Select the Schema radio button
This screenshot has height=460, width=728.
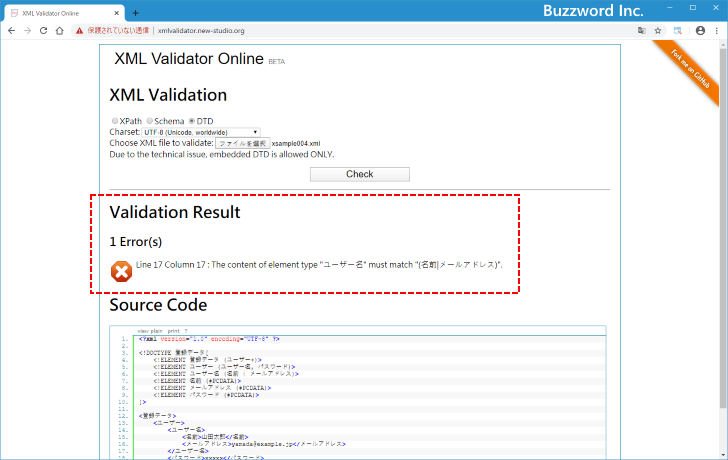click(149, 121)
